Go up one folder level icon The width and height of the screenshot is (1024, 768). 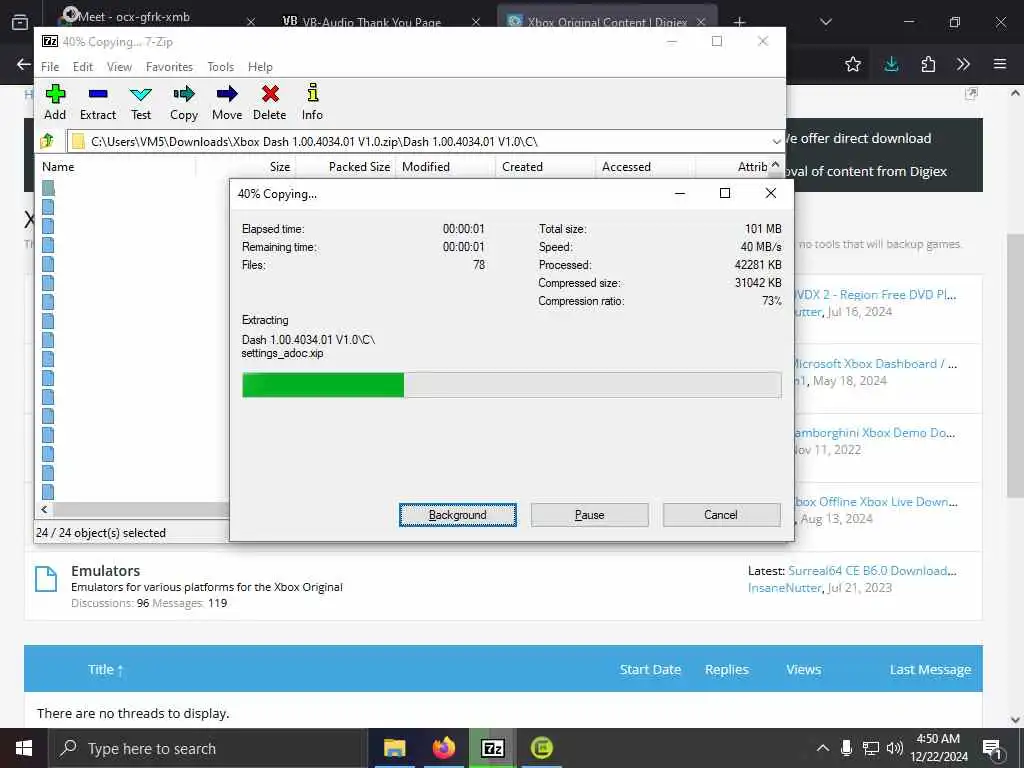(x=47, y=141)
